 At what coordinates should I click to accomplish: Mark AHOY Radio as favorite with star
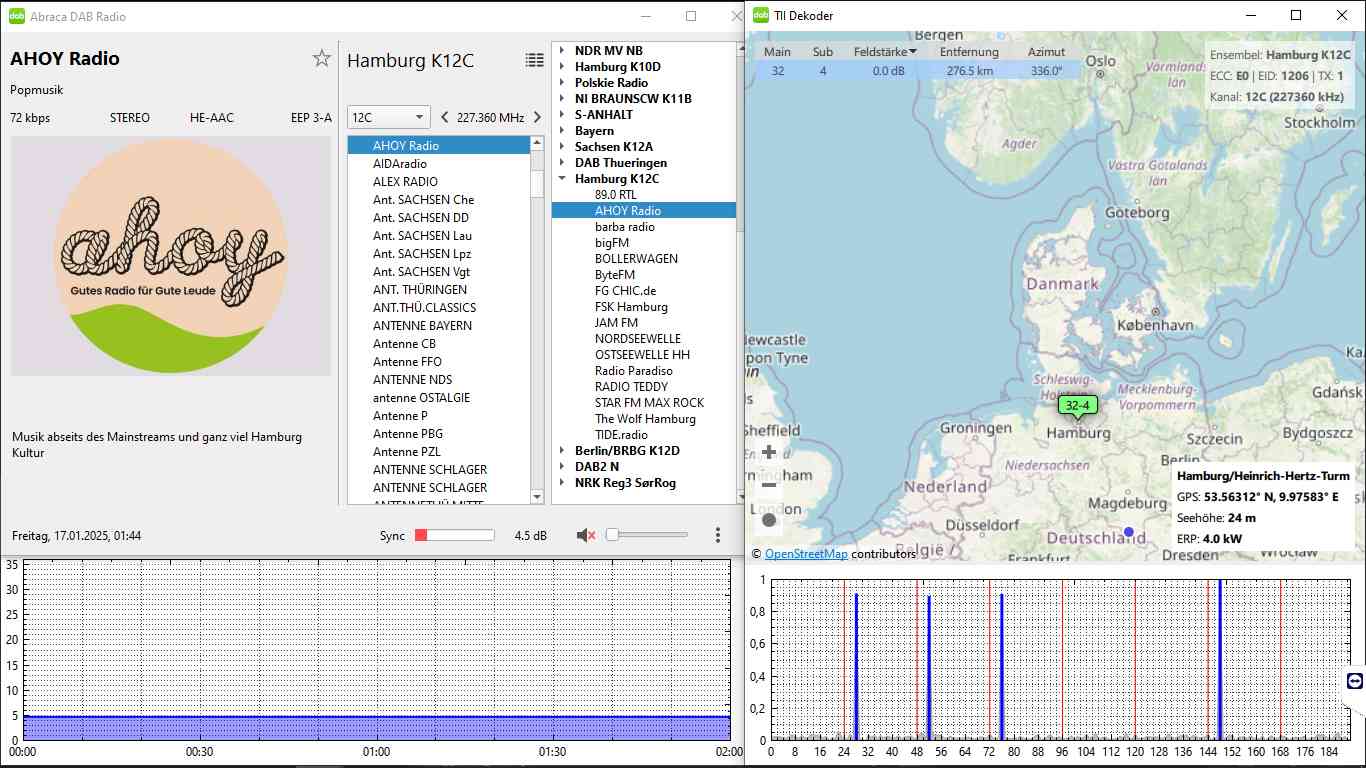[321, 59]
